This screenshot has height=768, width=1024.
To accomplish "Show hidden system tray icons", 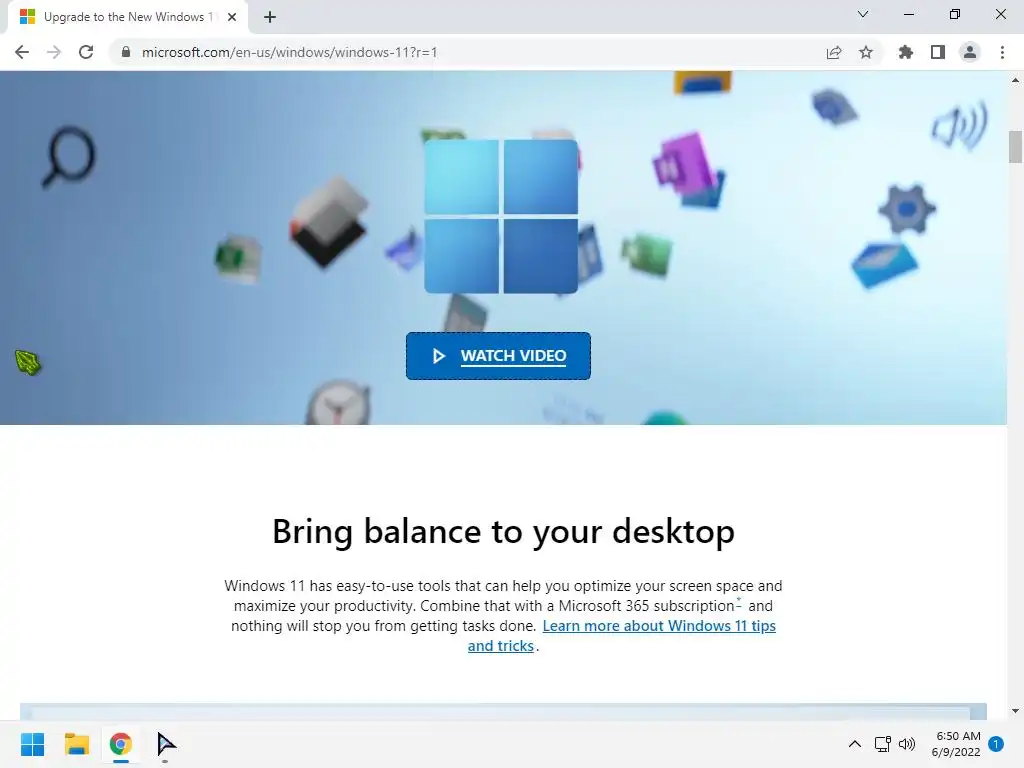I will [x=854, y=744].
